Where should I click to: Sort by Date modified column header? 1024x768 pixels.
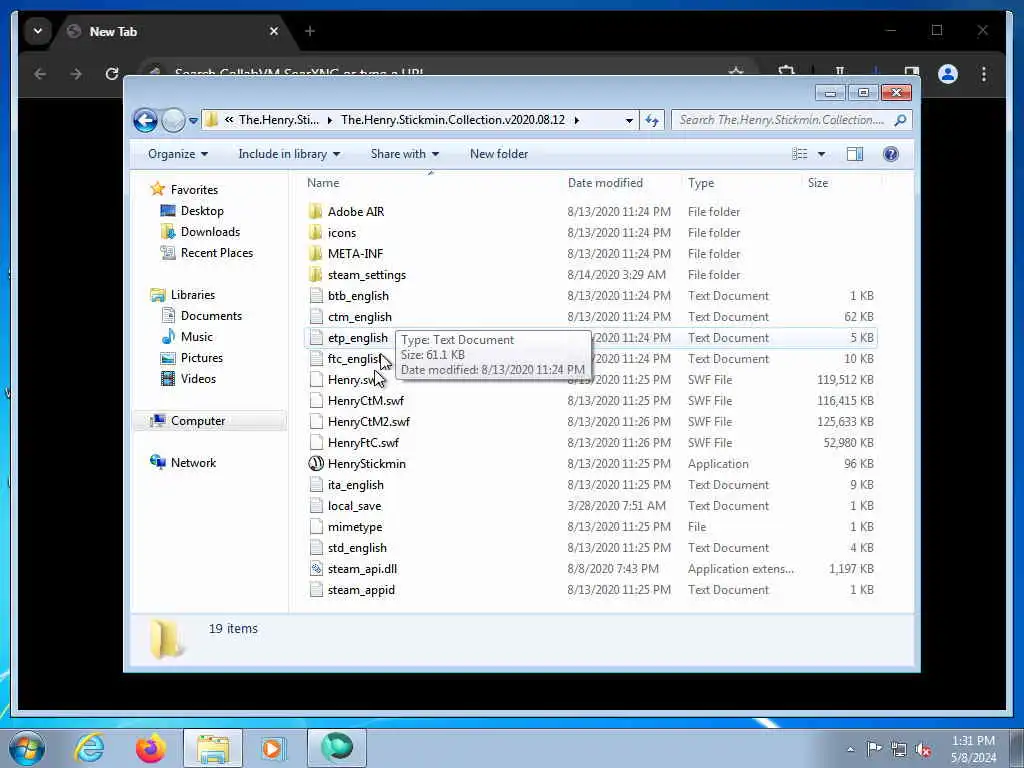pos(605,184)
